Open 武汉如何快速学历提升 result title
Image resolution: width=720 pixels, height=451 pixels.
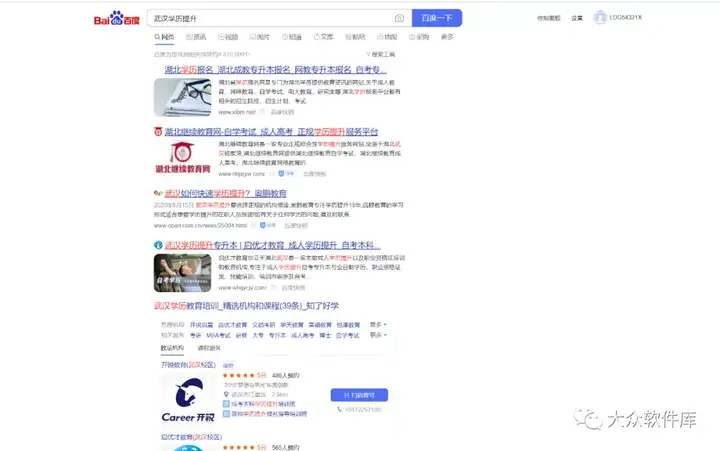pyautogui.click(x=225, y=193)
